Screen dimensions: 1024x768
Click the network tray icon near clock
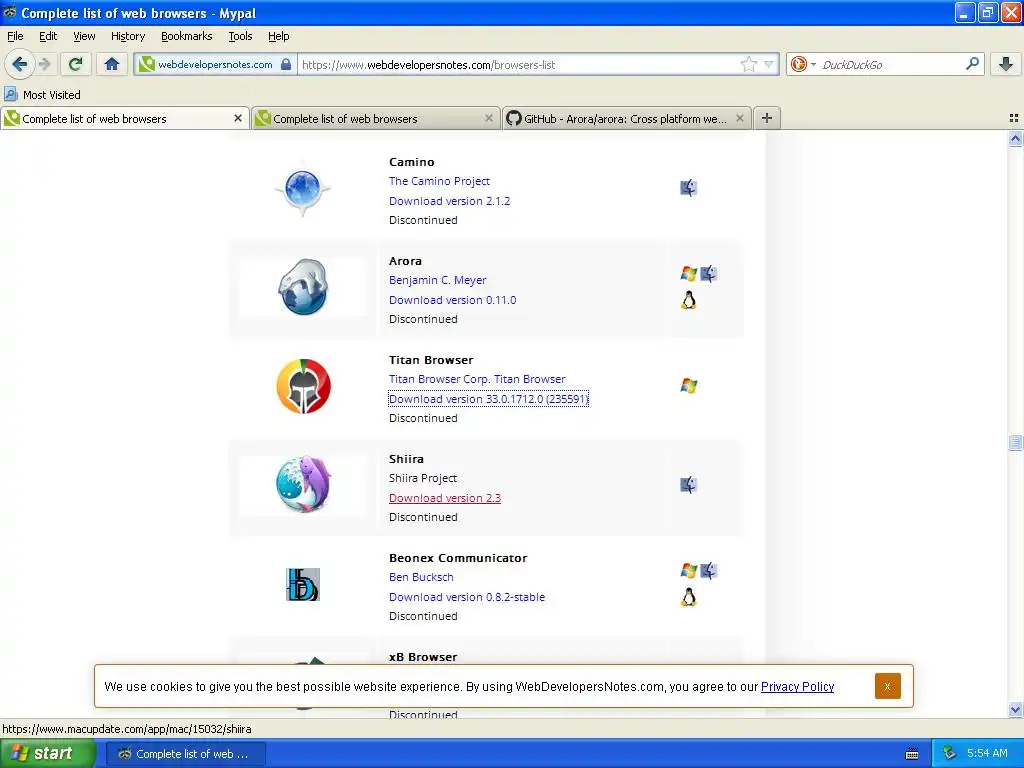[950, 753]
